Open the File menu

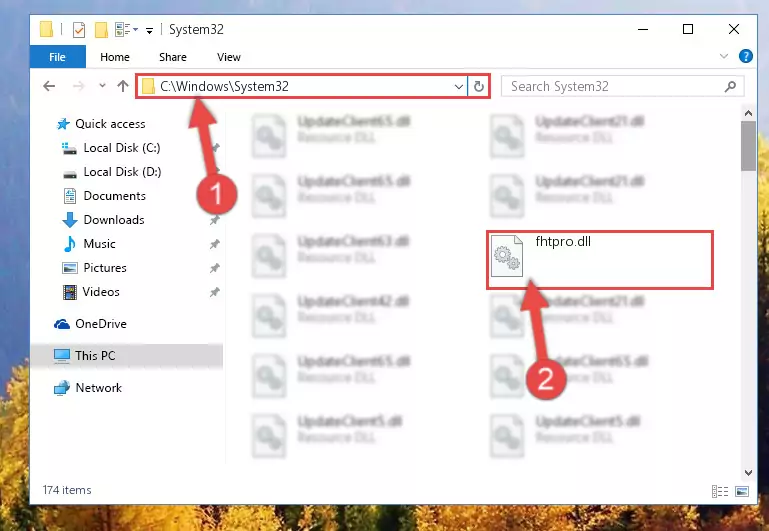click(57, 57)
